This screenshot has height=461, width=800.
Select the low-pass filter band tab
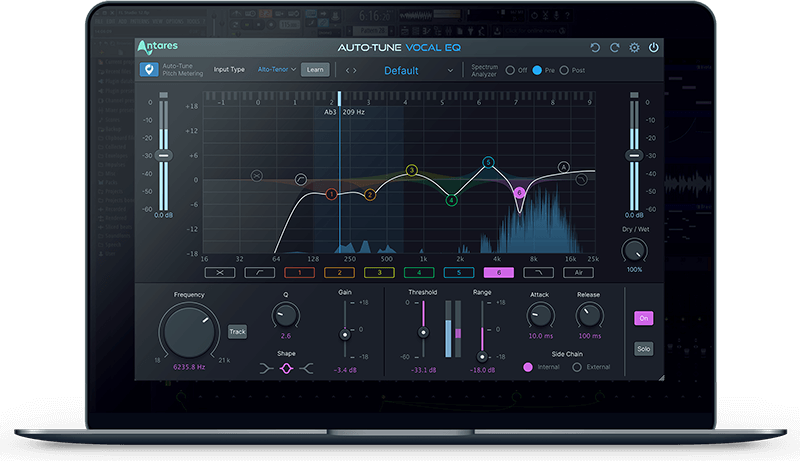point(538,273)
